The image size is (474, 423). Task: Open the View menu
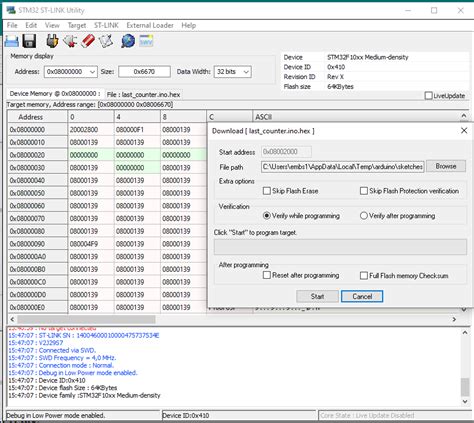(x=52, y=25)
